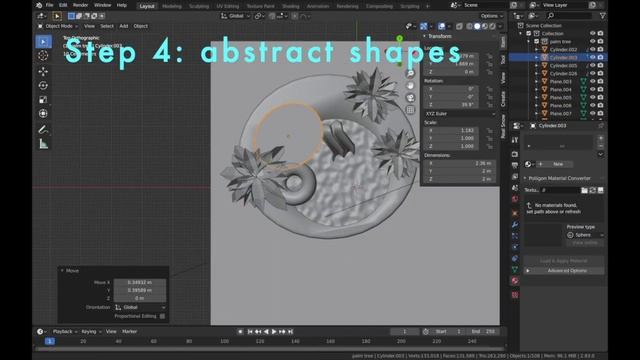Open the Output properties tab icon
Screen dimensions: 640x360
tap(515, 165)
